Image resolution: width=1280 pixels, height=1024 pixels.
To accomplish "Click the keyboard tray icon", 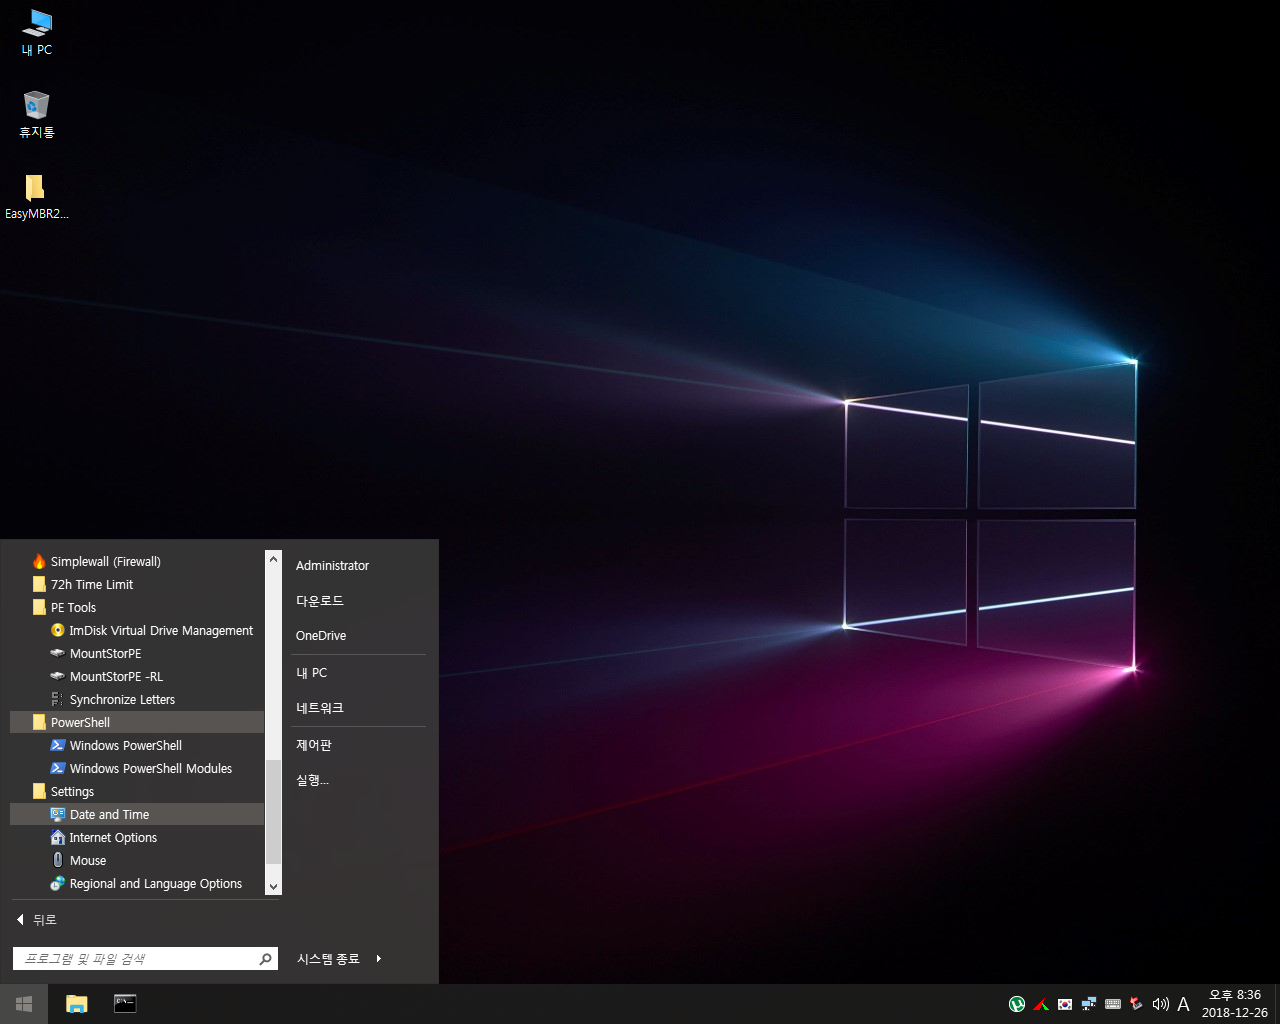I will pos(1113,1004).
